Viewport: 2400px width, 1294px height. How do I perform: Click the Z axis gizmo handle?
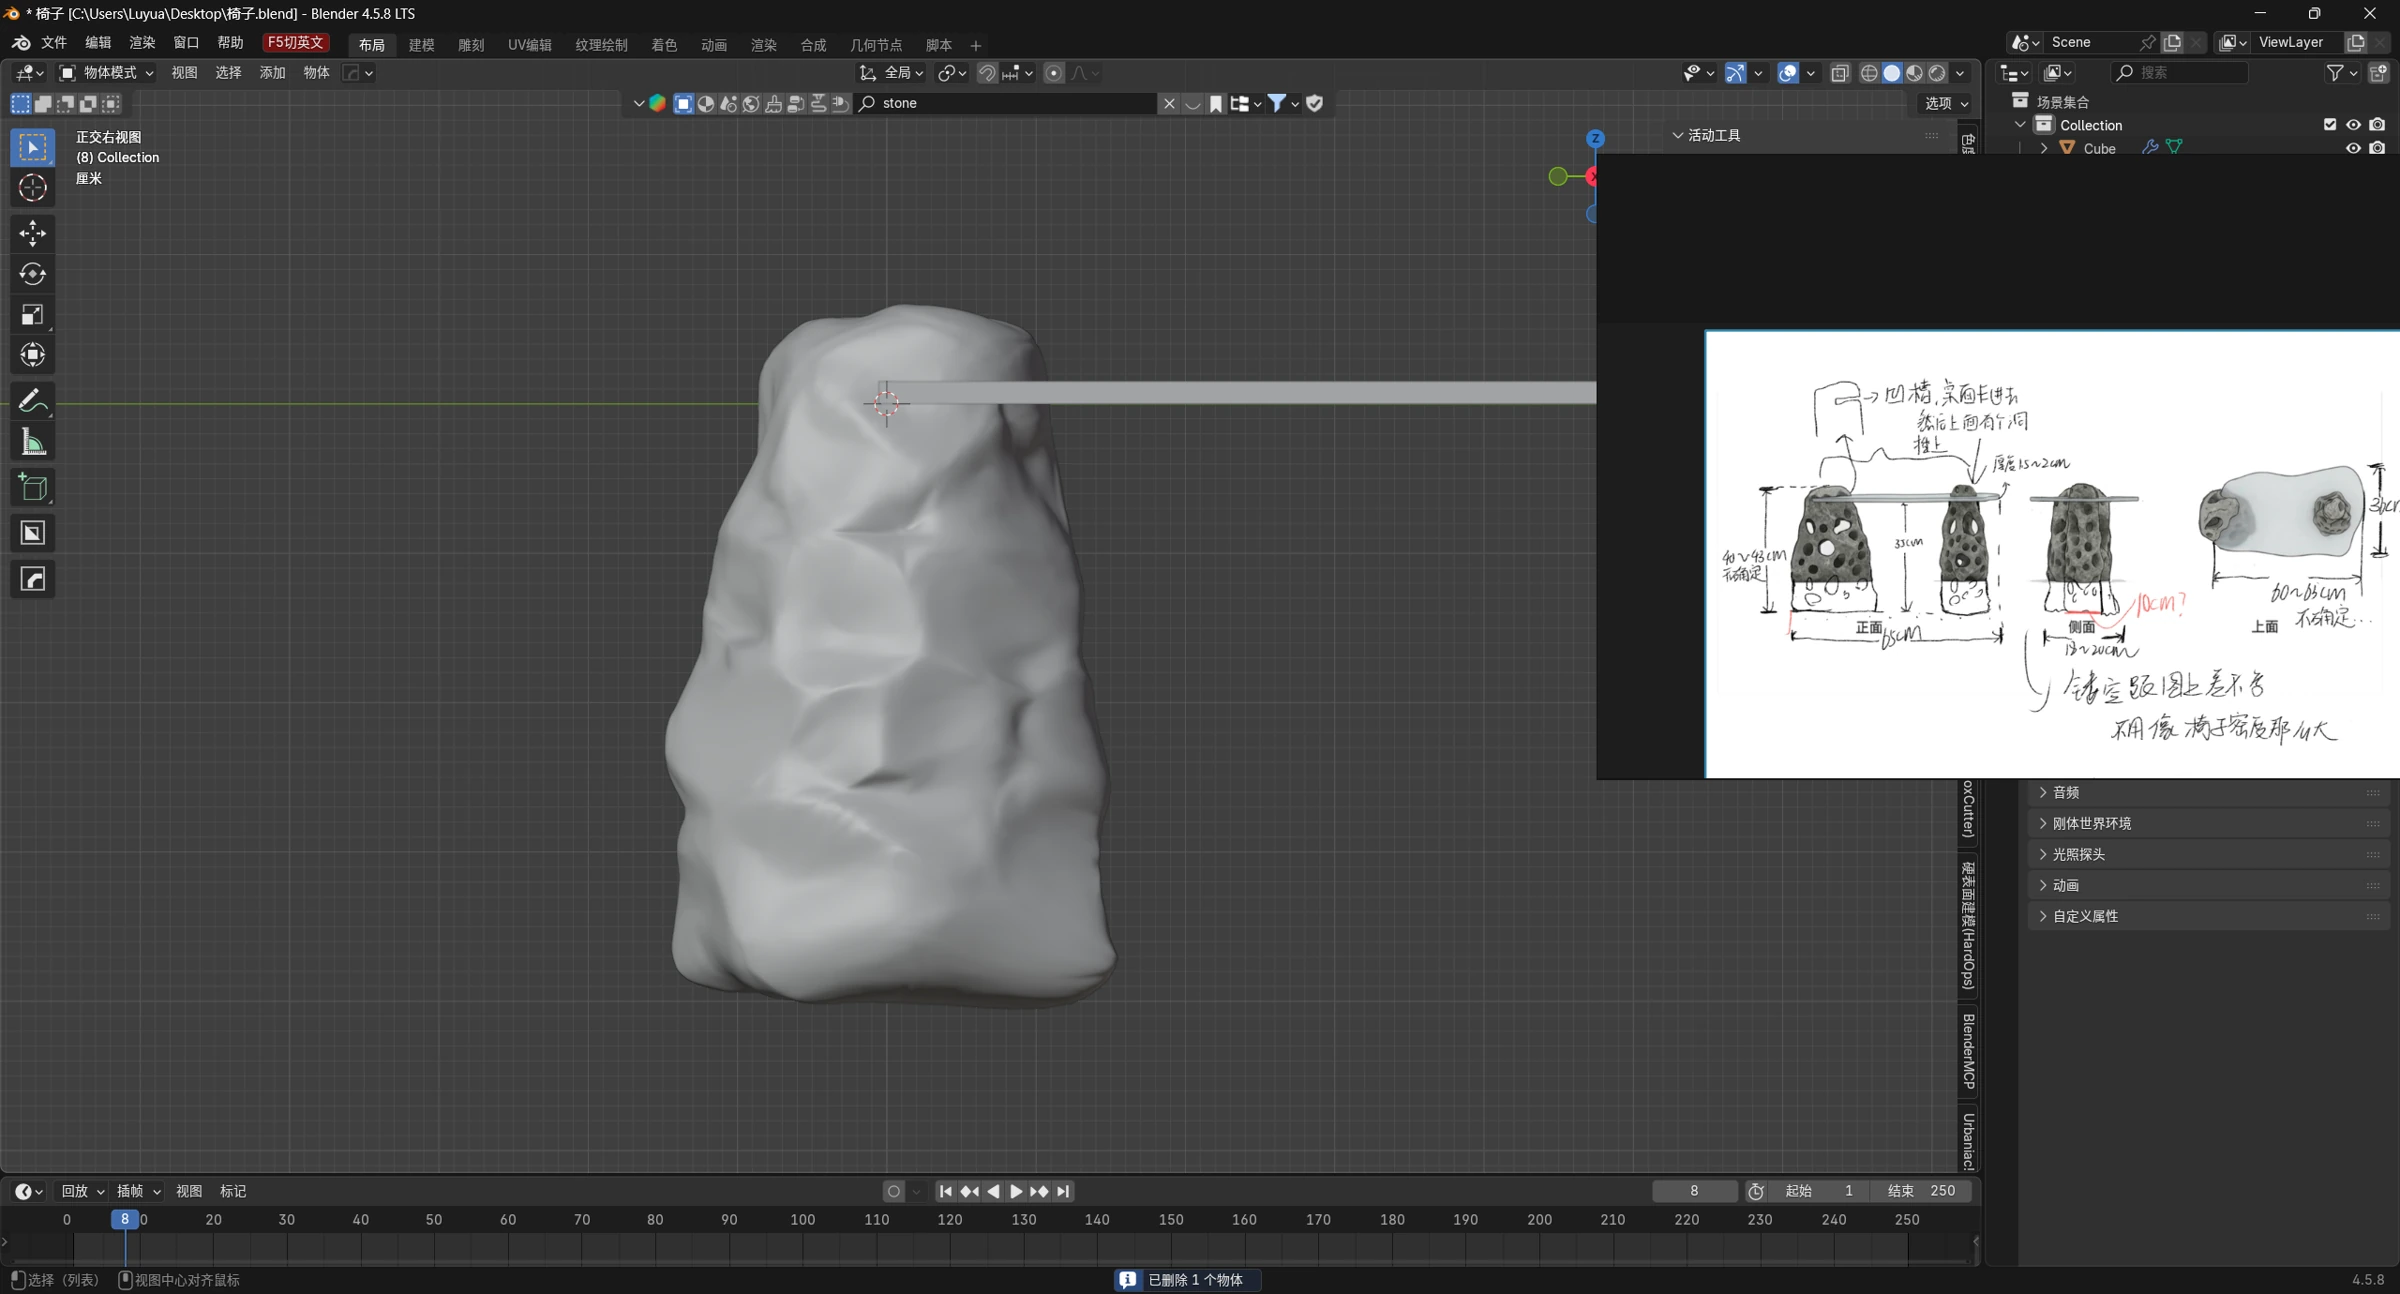[x=1595, y=139]
